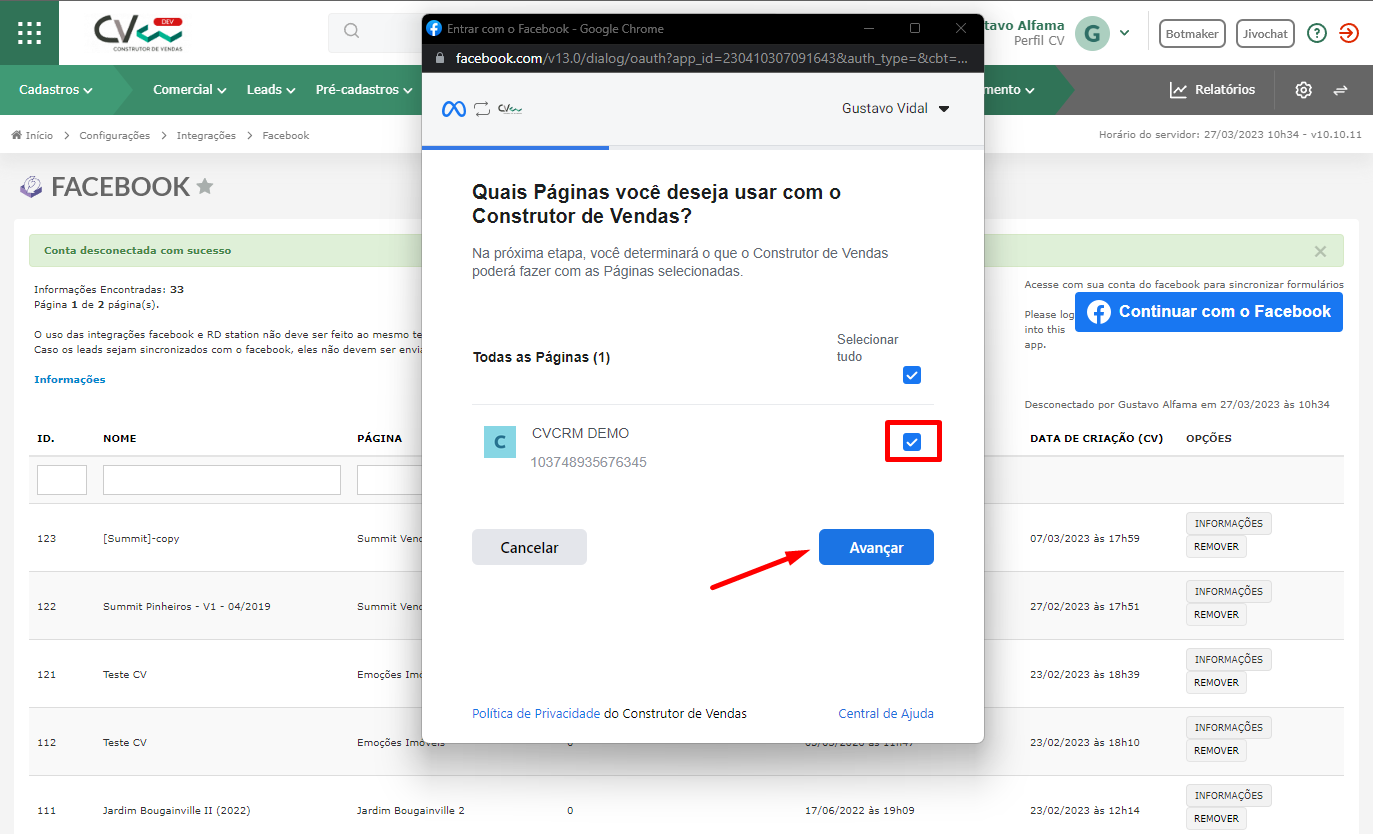Open Relatórios in the navbar
Screen dimensions: 1373x834
pos(1212,90)
